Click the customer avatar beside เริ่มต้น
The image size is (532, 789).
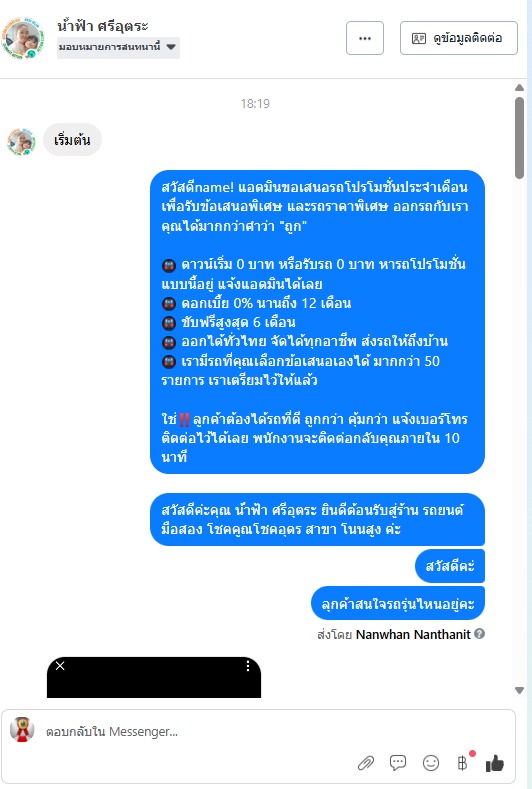coord(21,142)
